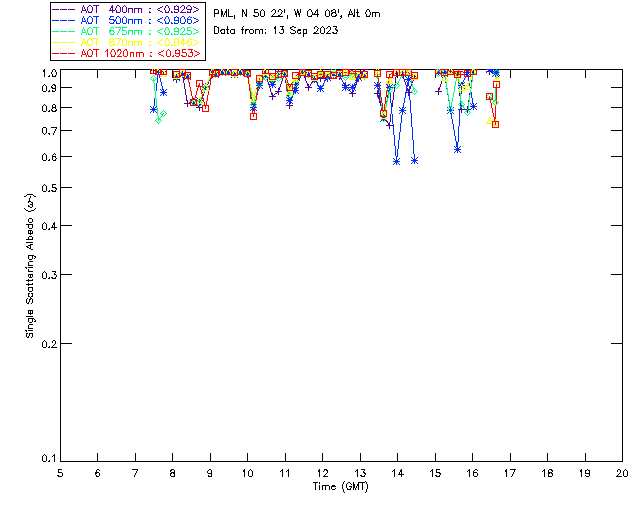Click the y-axis tick label 0.4
This screenshot has width=640, height=512.
point(49,226)
